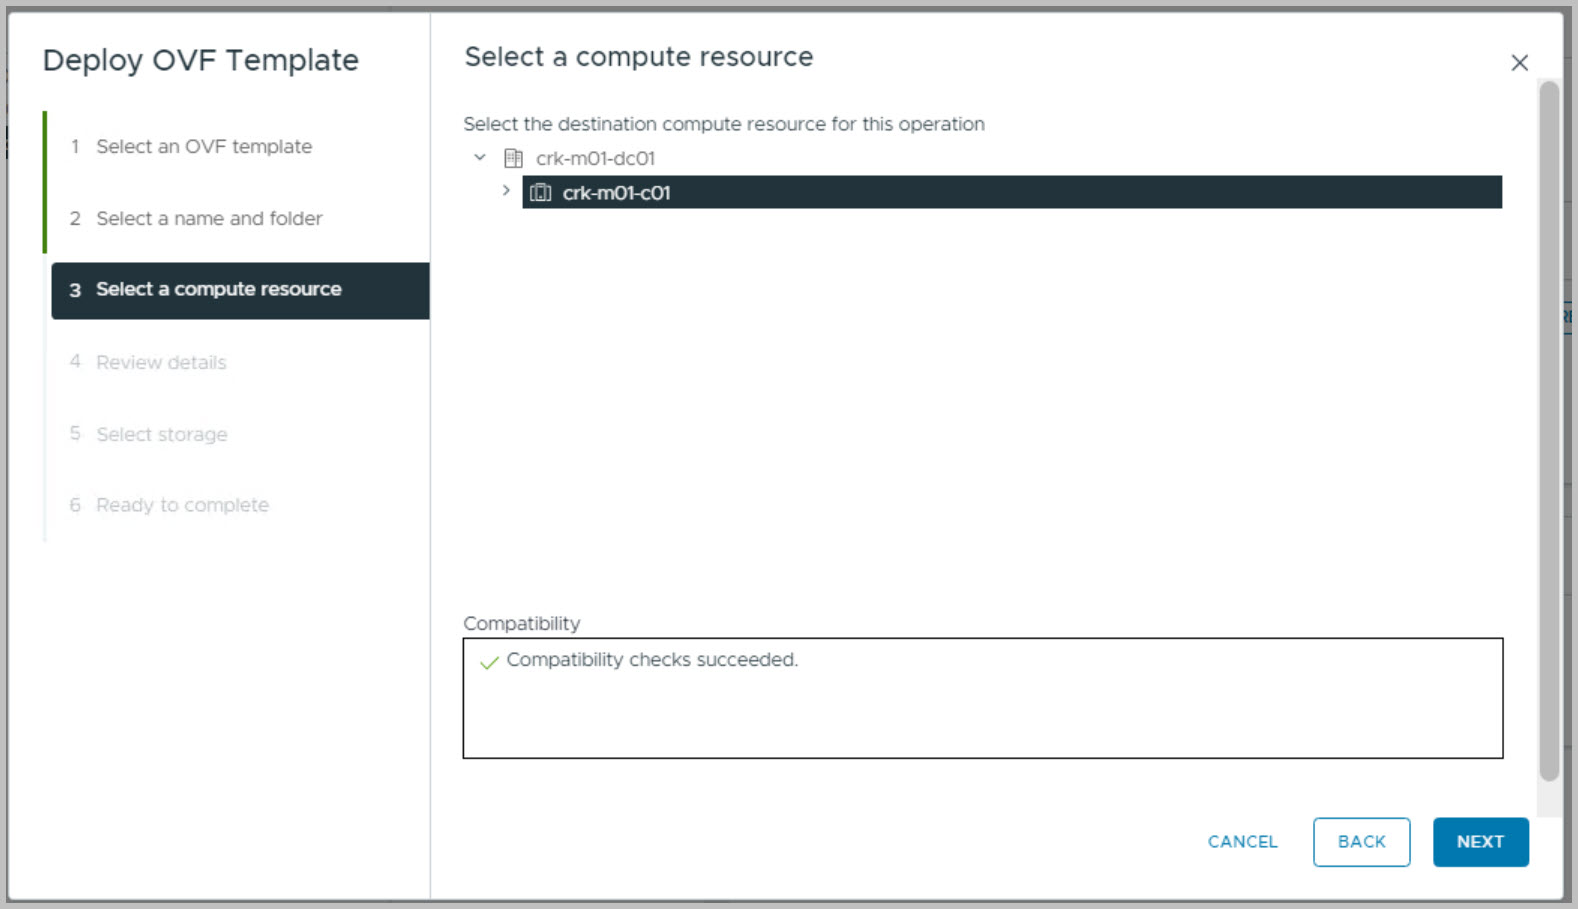Click the CANCEL button

(x=1242, y=842)
